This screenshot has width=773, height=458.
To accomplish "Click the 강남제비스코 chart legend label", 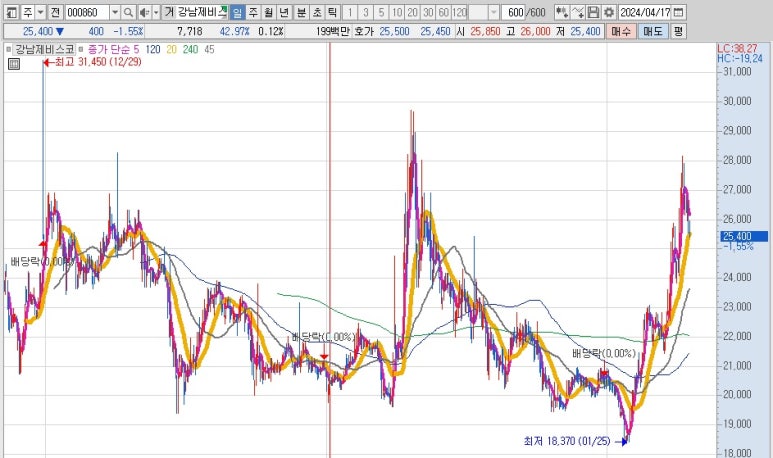I will point(44,49).
